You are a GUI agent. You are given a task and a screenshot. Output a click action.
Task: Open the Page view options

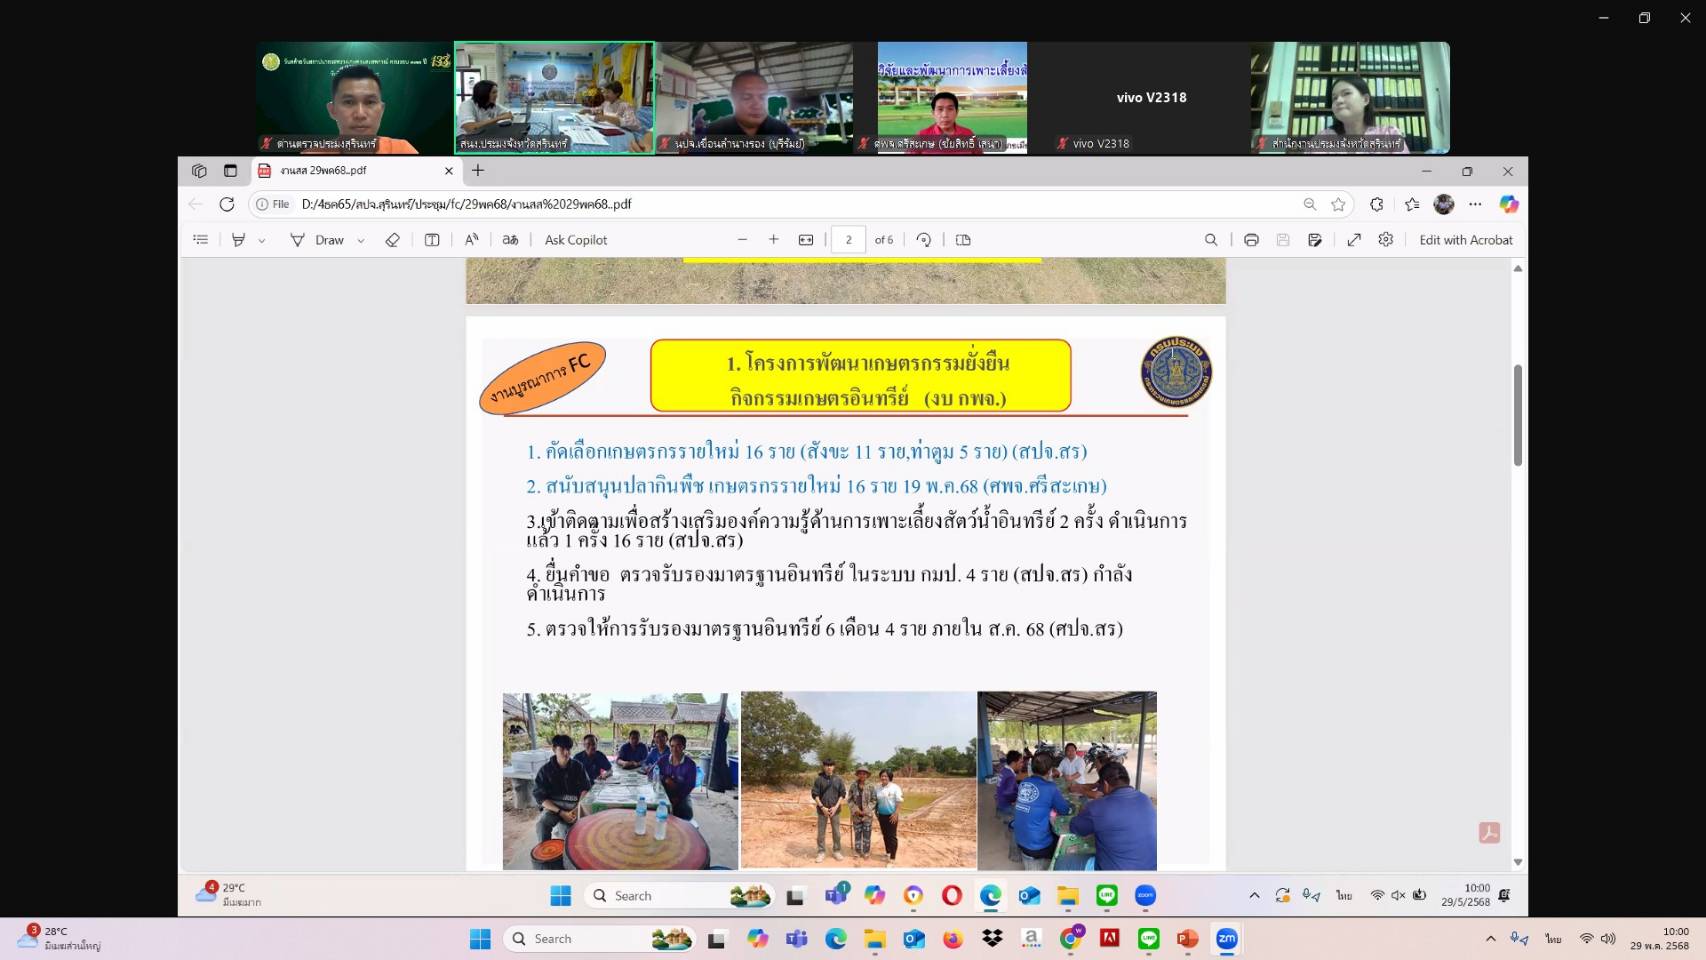963,240
